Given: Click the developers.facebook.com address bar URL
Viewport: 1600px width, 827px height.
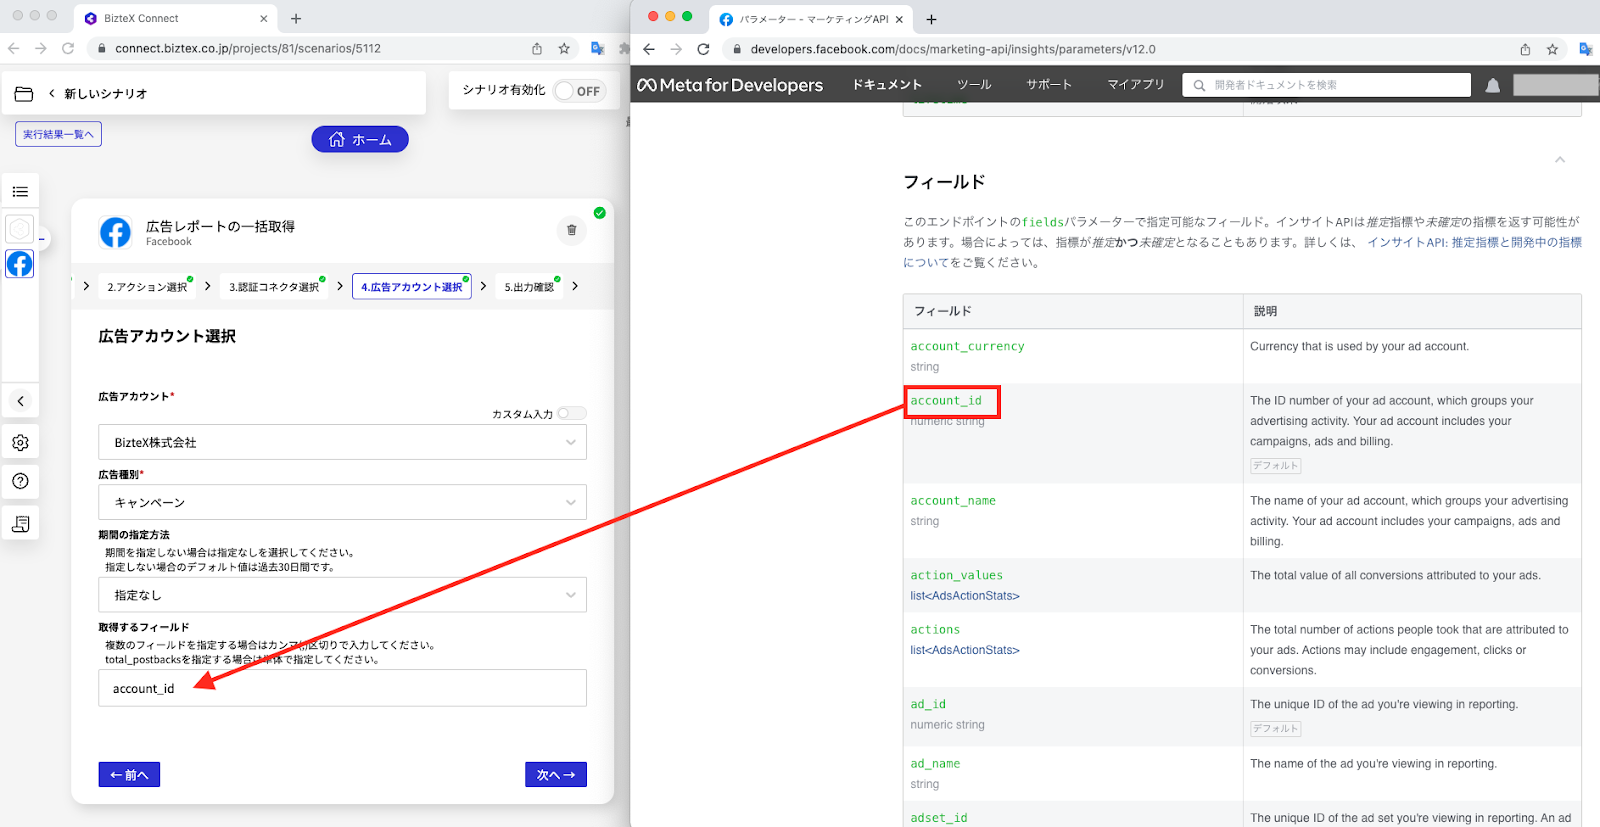Looking at the screenshot, I should 953,49.
